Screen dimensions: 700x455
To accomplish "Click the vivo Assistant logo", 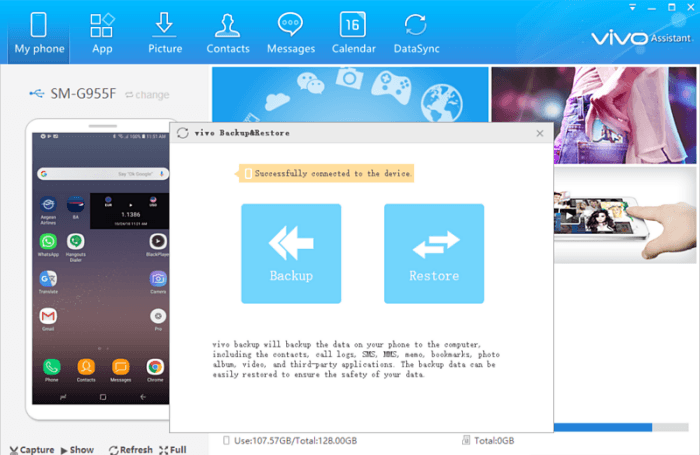I will 642,38.
